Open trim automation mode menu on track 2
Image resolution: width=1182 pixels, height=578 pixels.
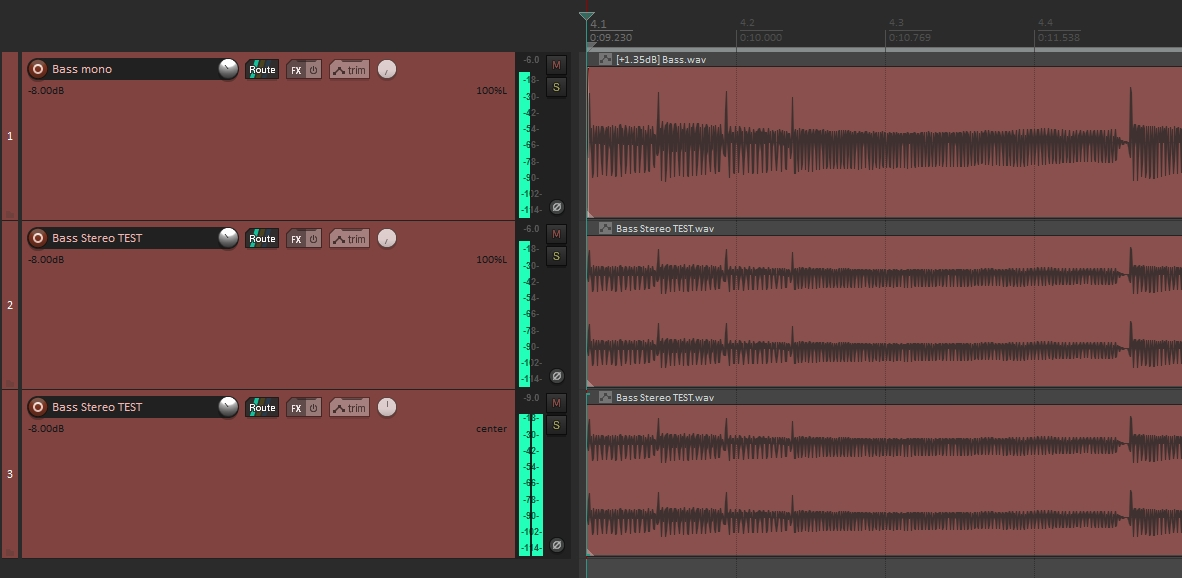coord(349,239)
